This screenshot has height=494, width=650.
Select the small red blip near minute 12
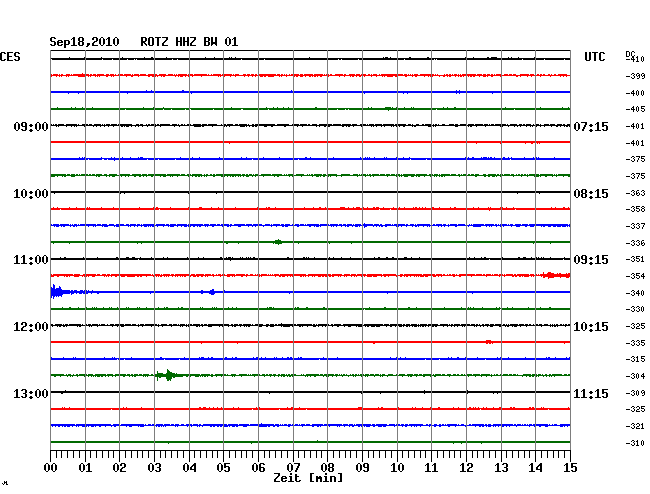pos(489,342)
